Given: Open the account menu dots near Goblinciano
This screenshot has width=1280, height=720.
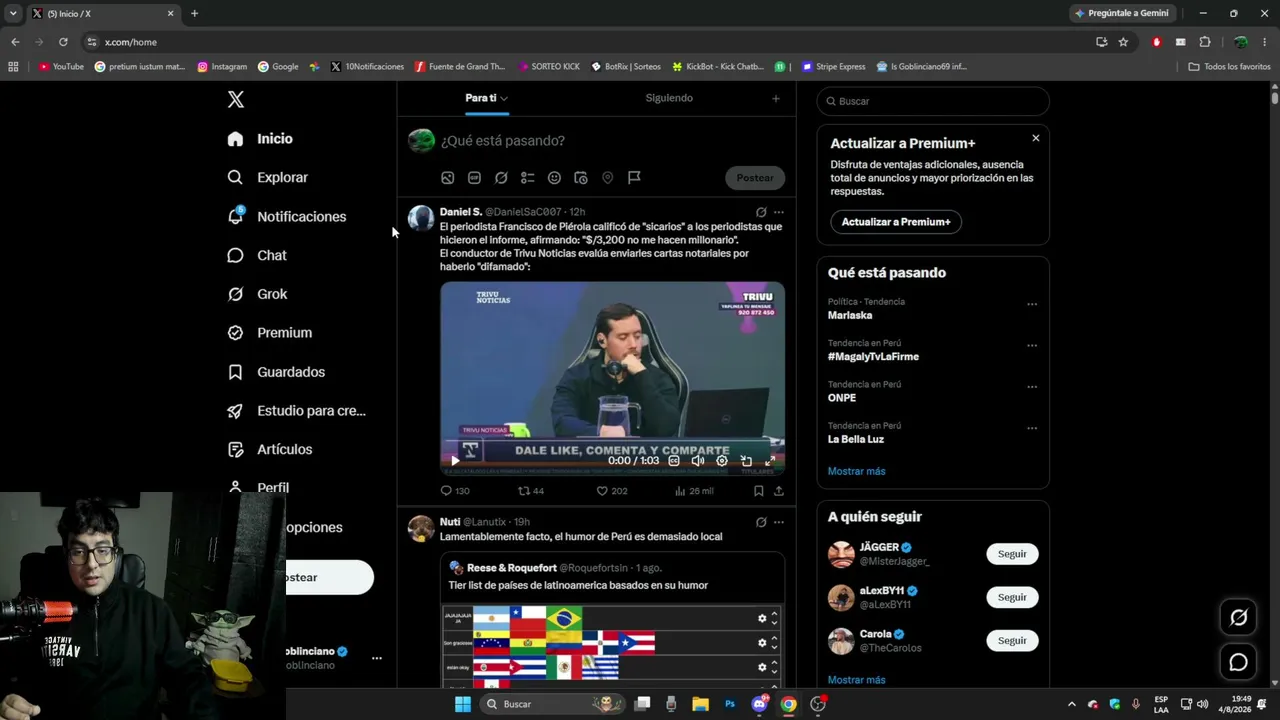Looking at the screenshot, I should 377,658.
